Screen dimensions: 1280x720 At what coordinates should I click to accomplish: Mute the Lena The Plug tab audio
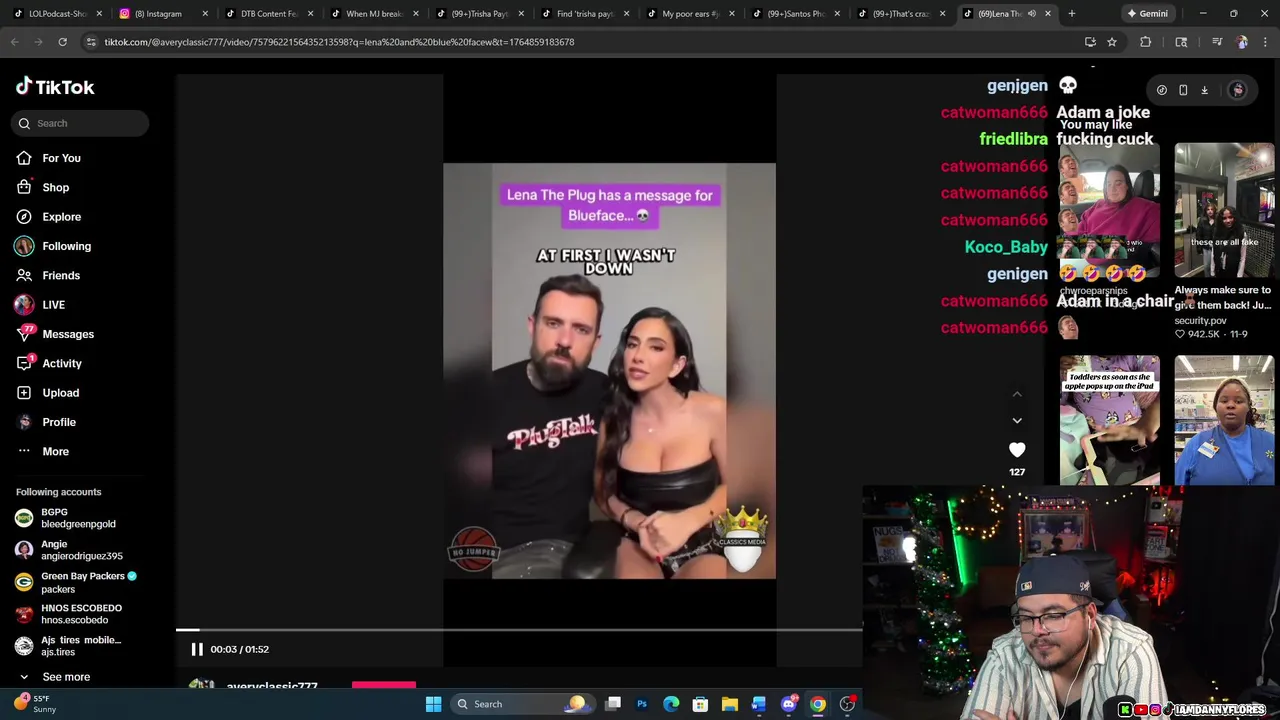pos(1032,14)
